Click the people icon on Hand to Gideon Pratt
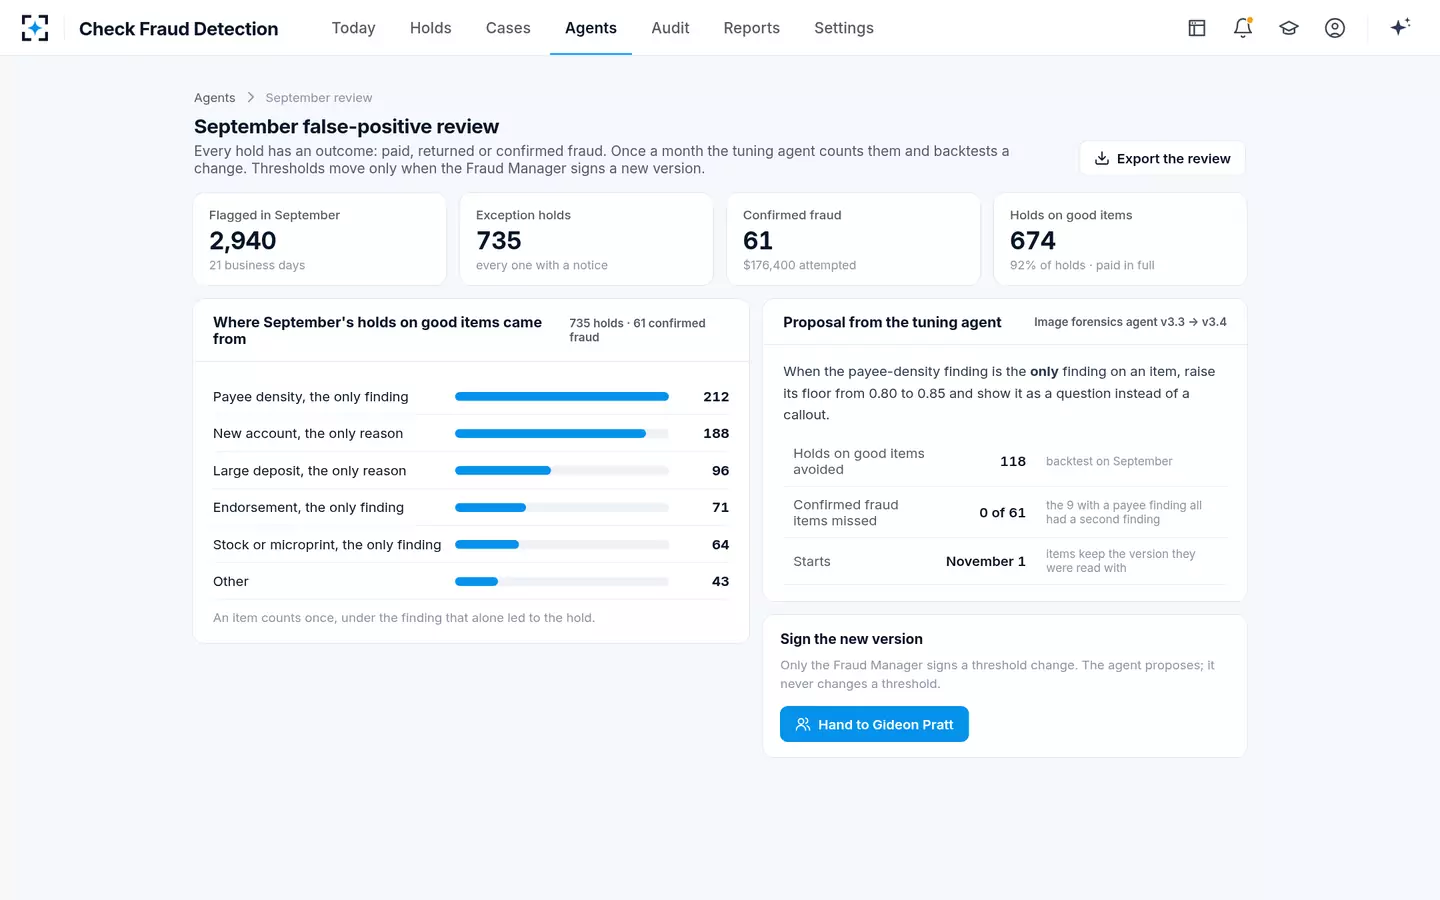Image resolution: width=1440 pixels, height=900 pixels. click(803, 724)
